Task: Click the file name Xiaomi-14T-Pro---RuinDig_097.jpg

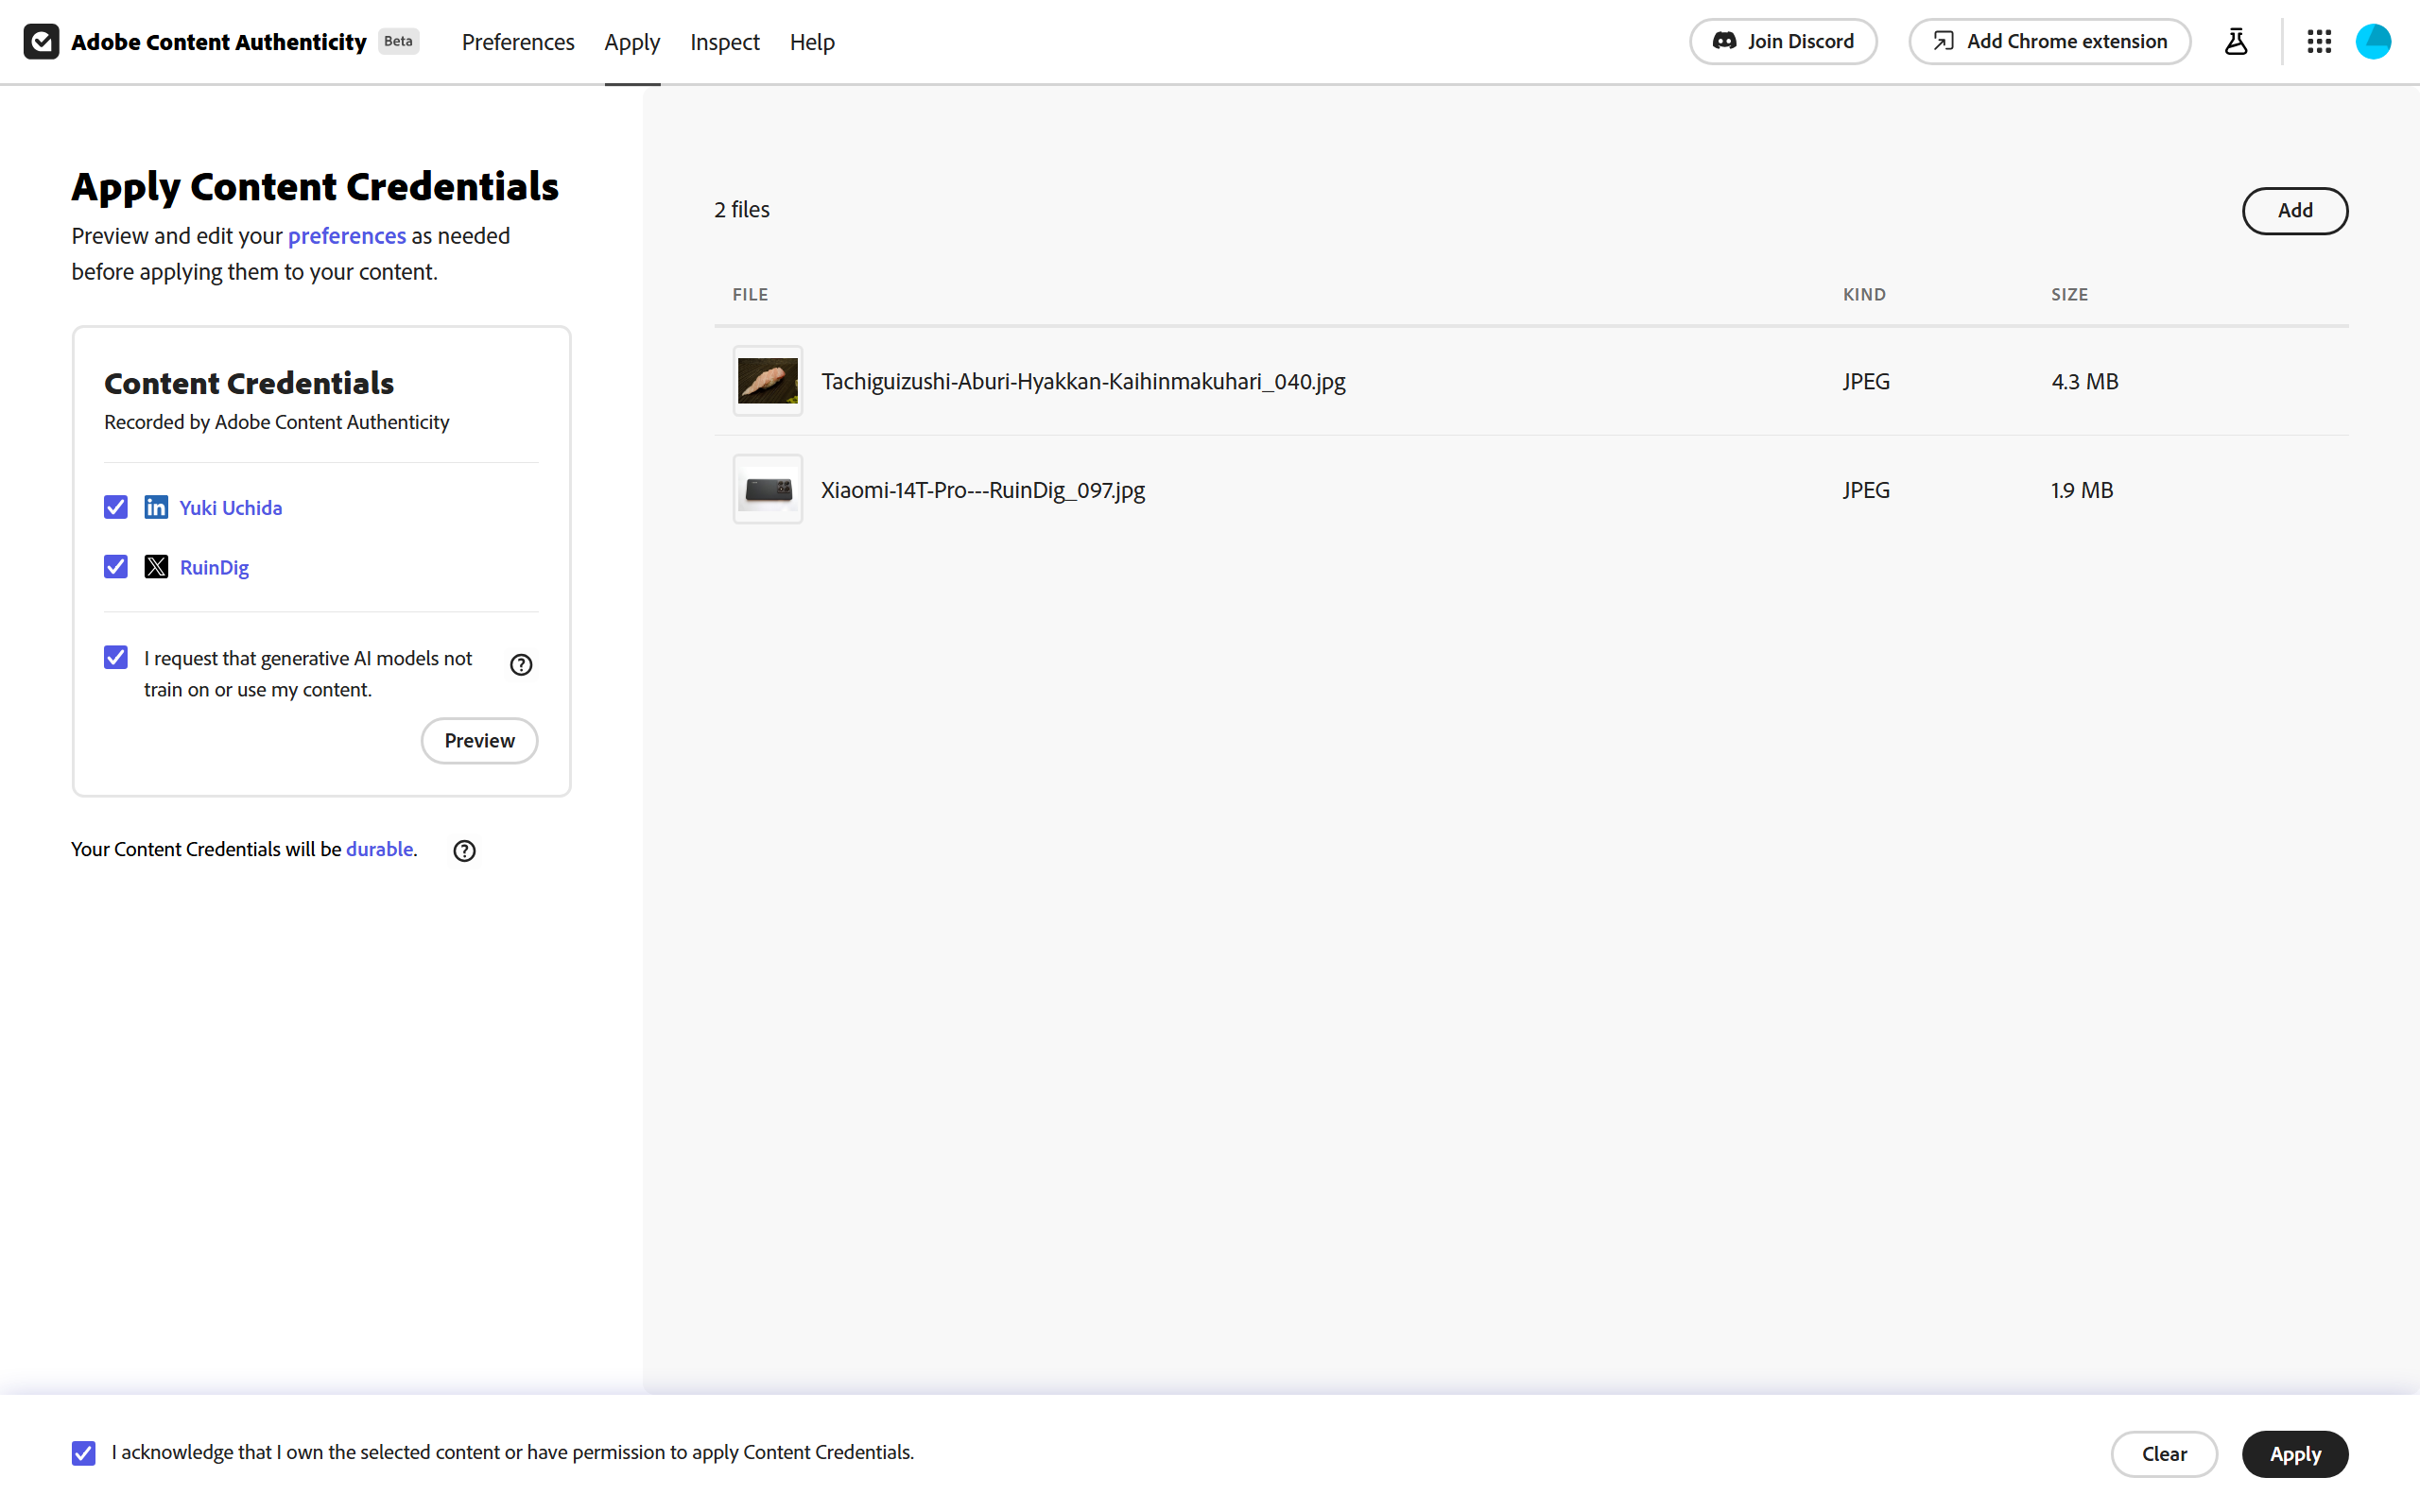Action: tap(983, 491)
